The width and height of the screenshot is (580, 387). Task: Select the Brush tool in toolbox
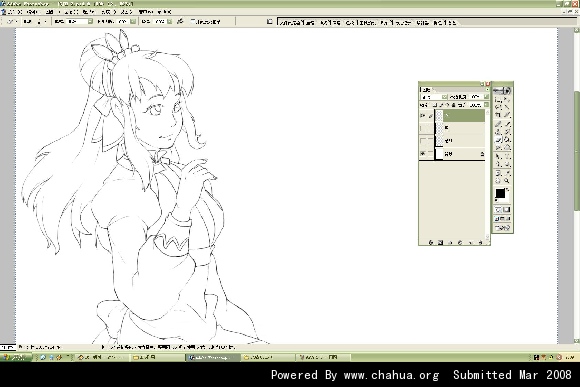click(507, 124)
